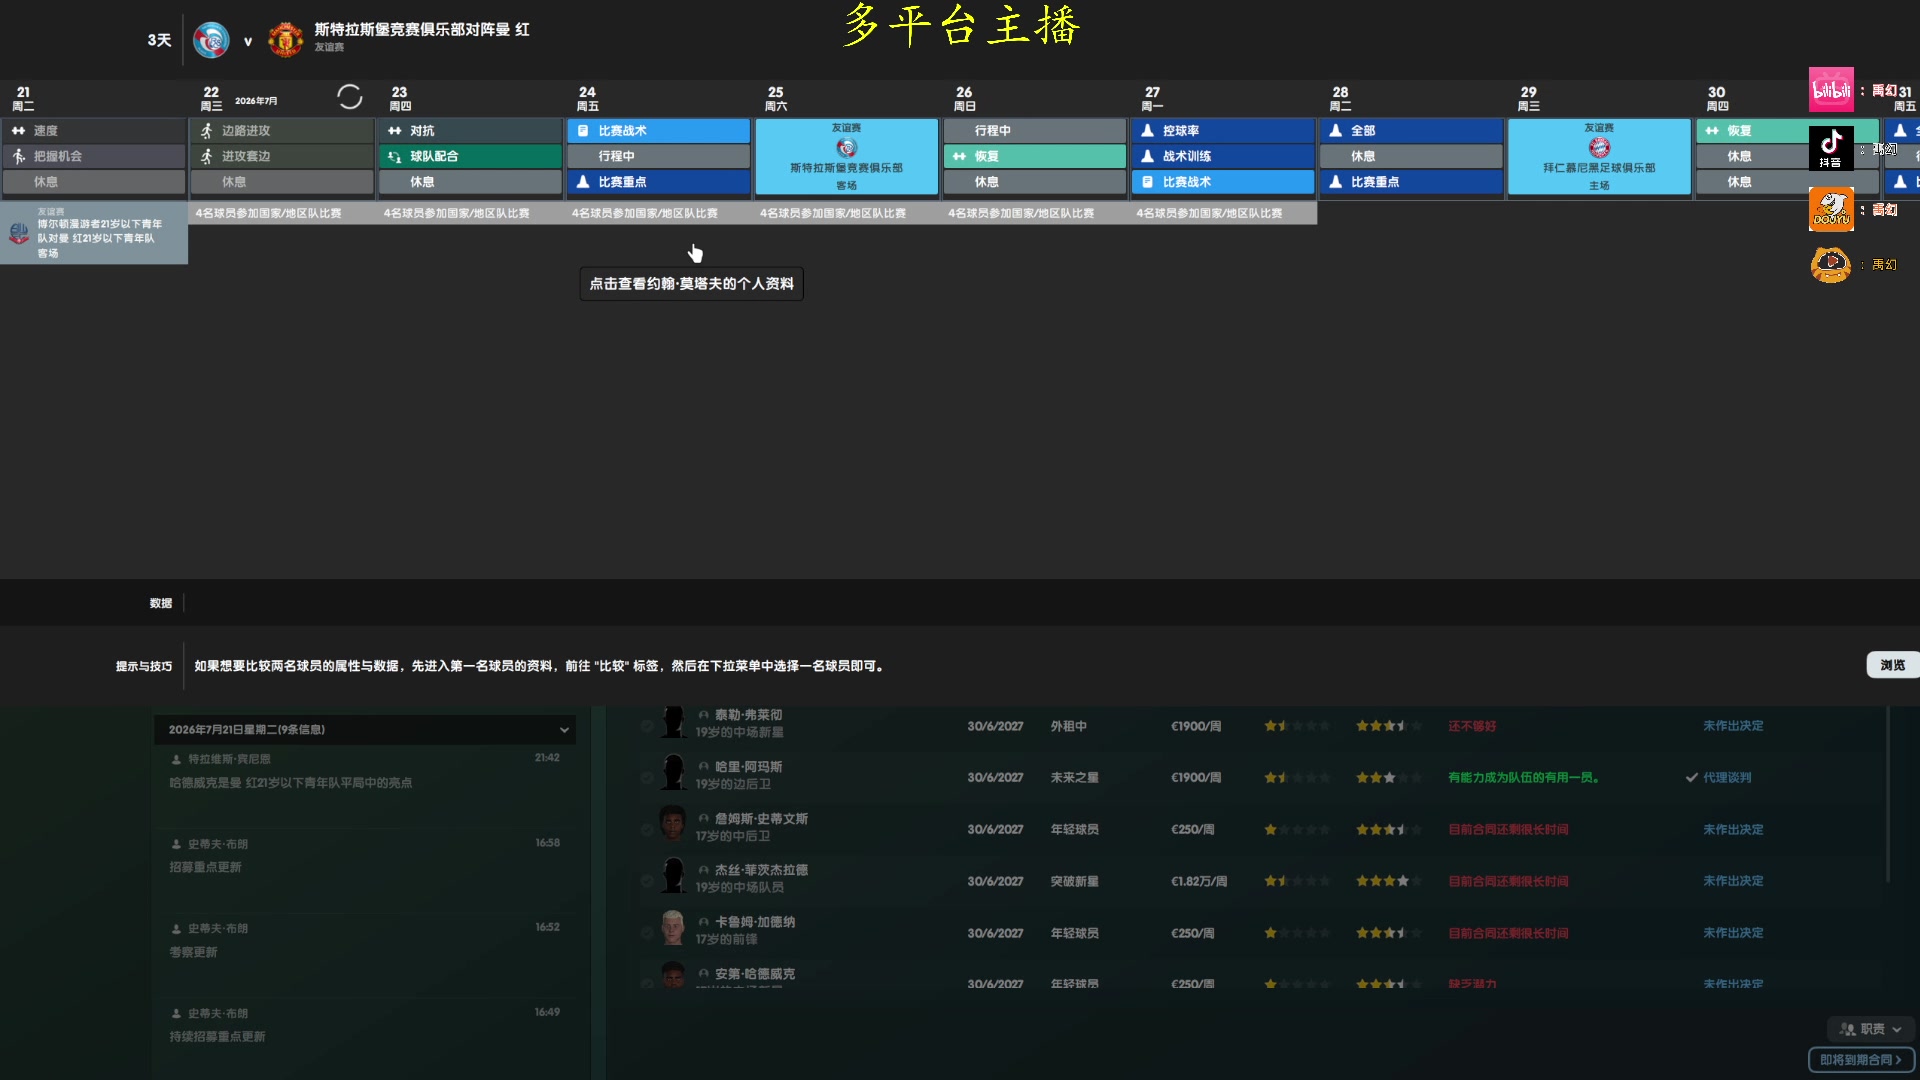
Task: Open the 职责 dropdown at bottom right
Action: 1869,1028
